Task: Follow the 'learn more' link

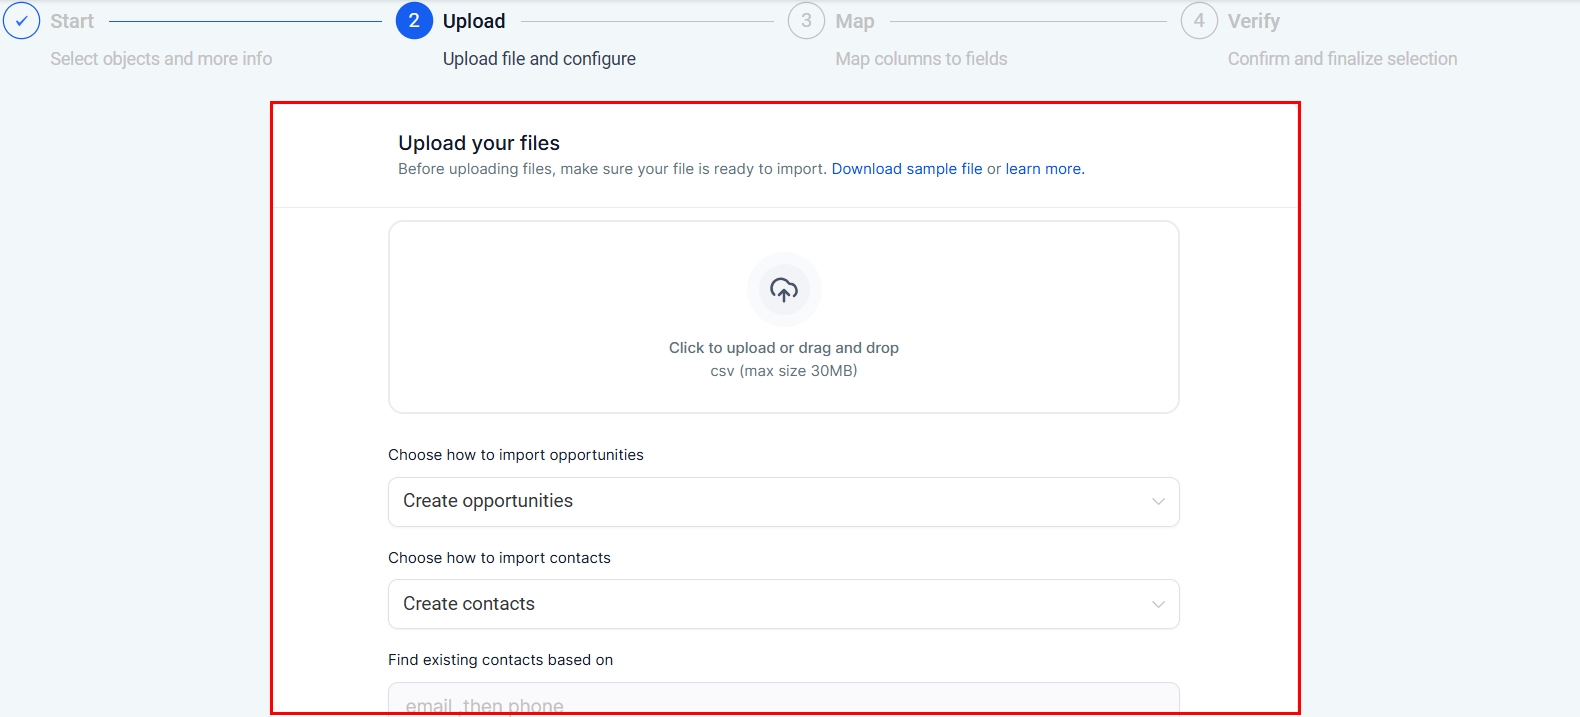Action: coord(1044,169)
